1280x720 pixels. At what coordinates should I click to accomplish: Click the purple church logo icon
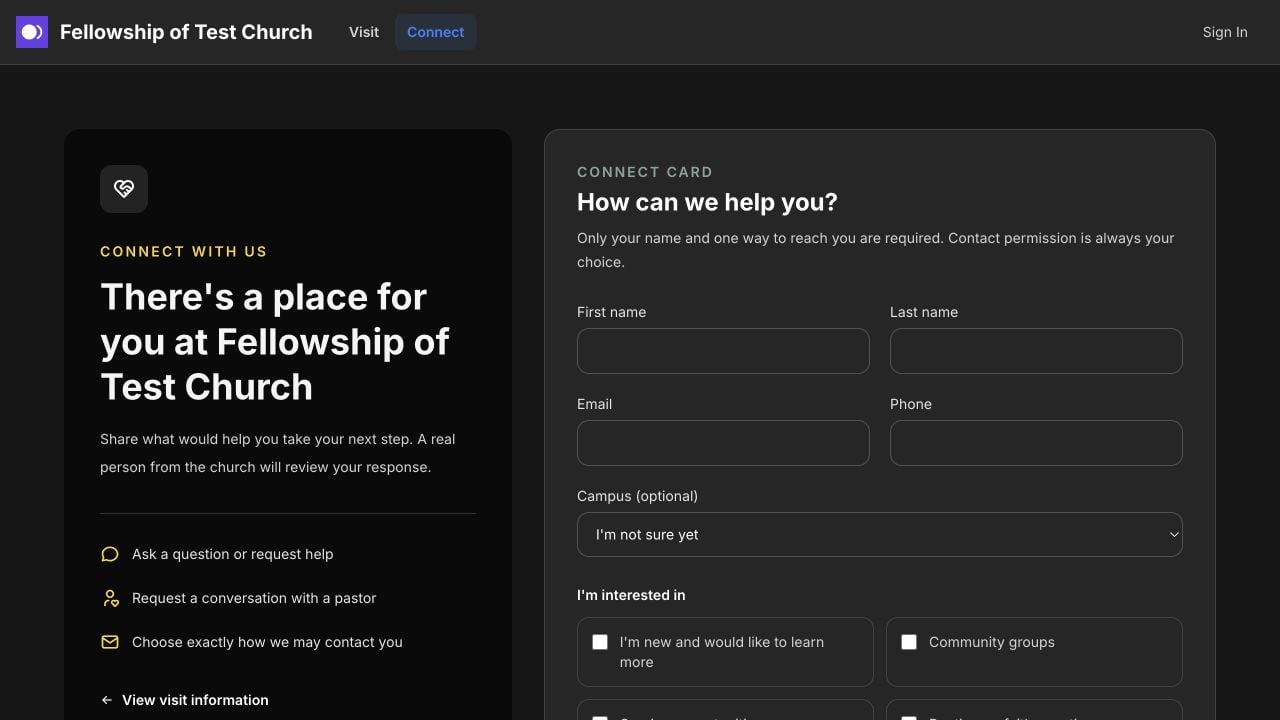(x=32, y=32)
